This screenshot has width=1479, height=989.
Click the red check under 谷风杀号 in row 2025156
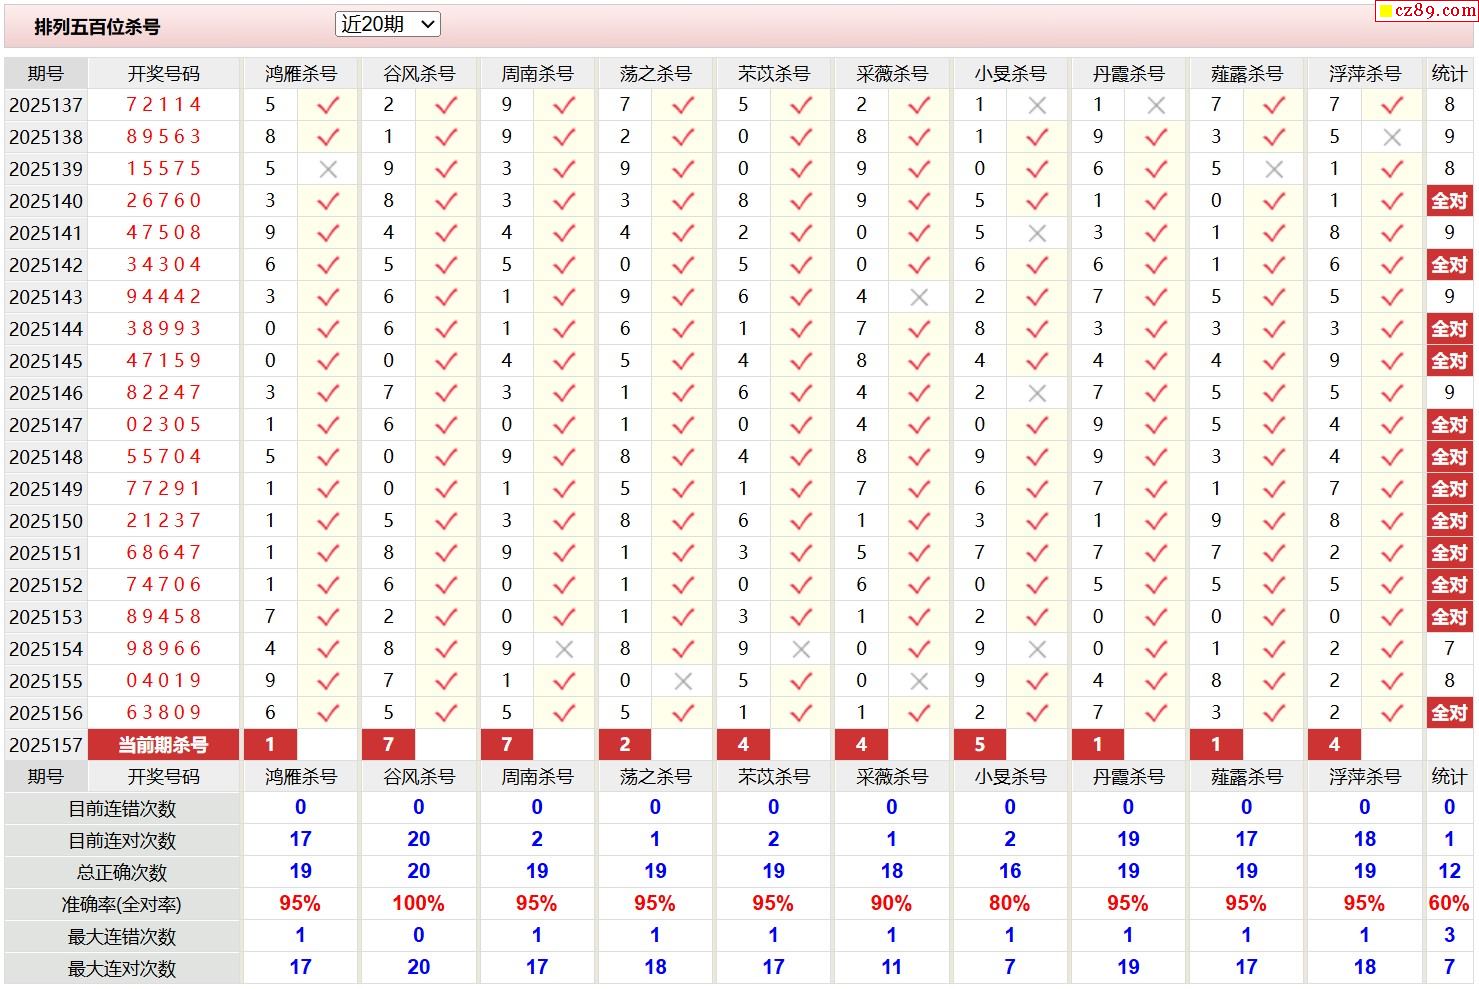(446, 713)
